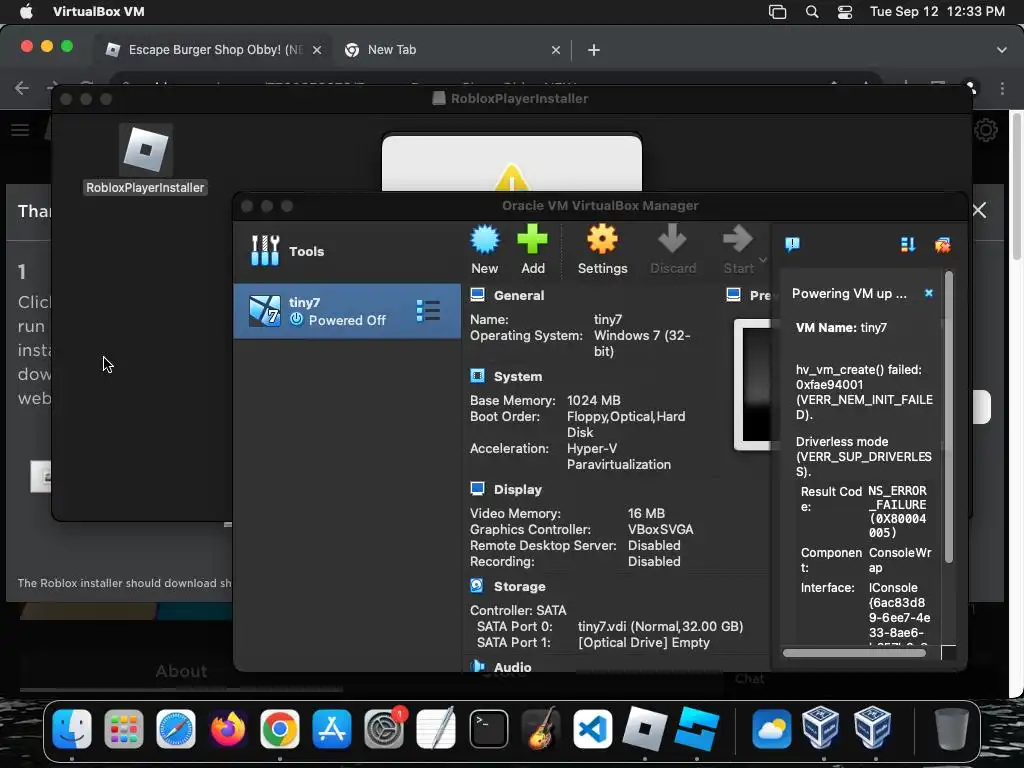Select the Tools item in VirtualBox sidebar
1024x768 pixels.
[346, 251]
